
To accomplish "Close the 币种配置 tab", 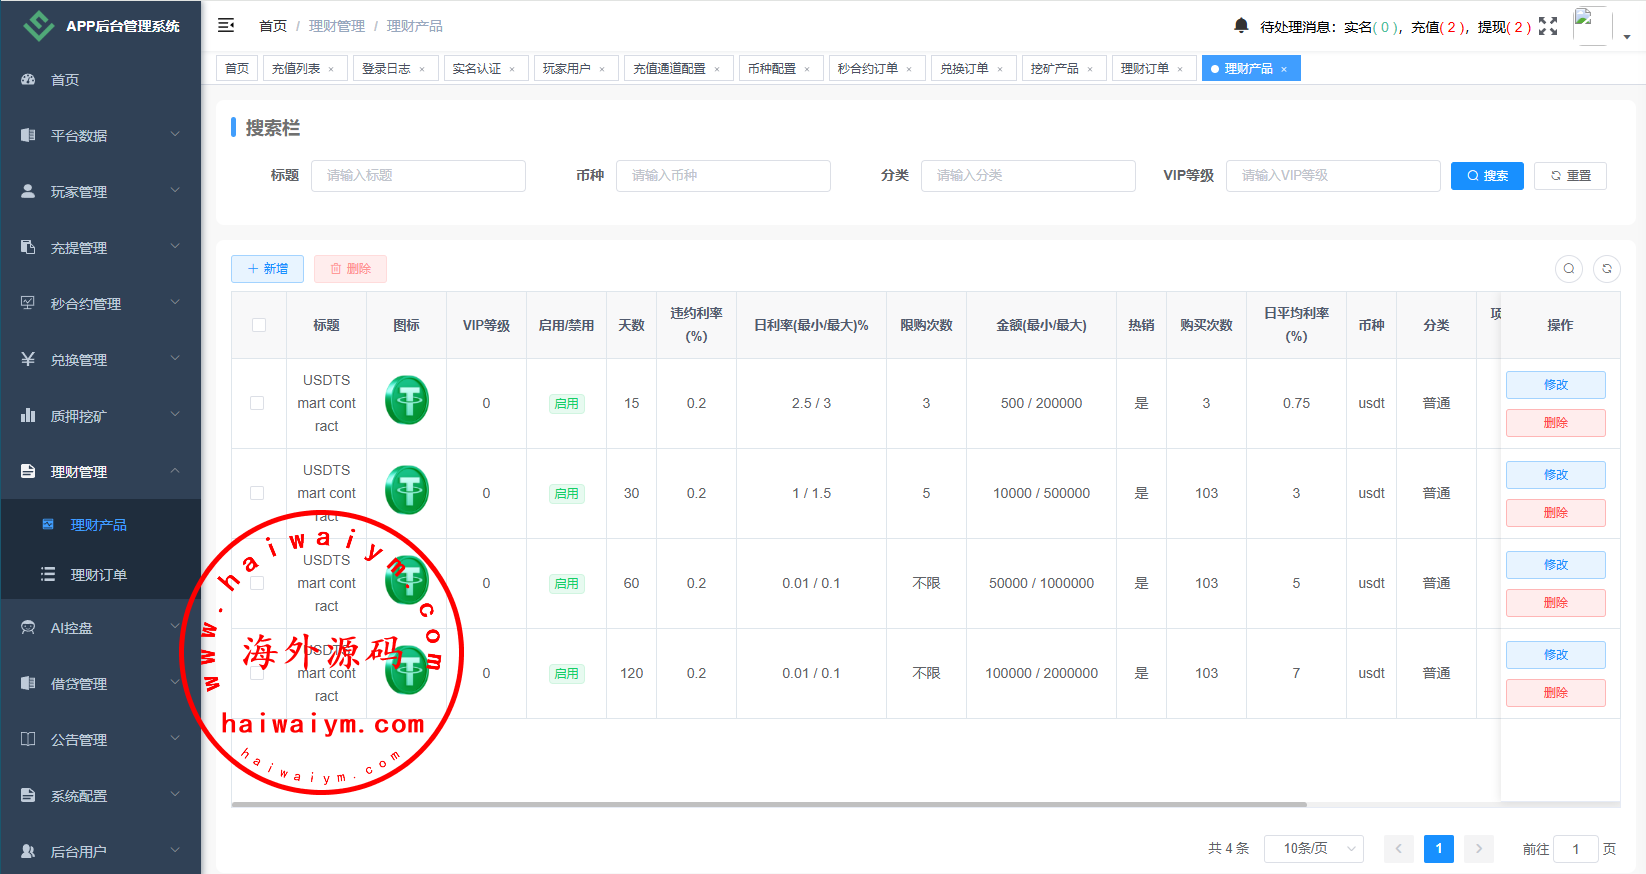I will click(807, 69).
